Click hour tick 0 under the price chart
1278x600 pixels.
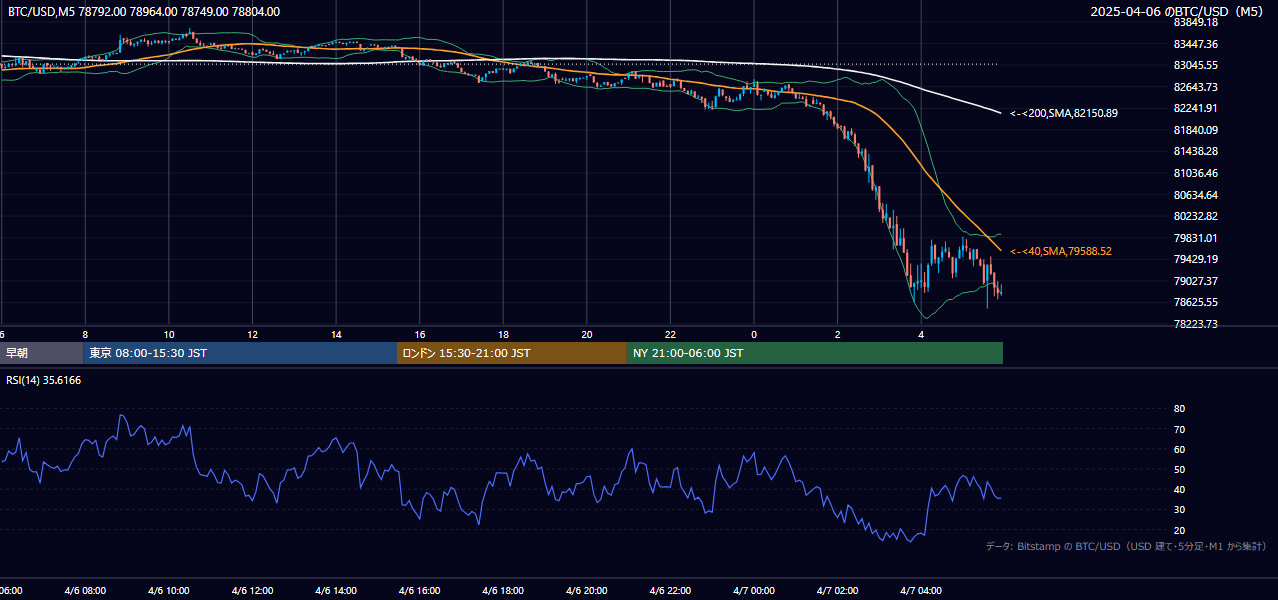point(754,334)
